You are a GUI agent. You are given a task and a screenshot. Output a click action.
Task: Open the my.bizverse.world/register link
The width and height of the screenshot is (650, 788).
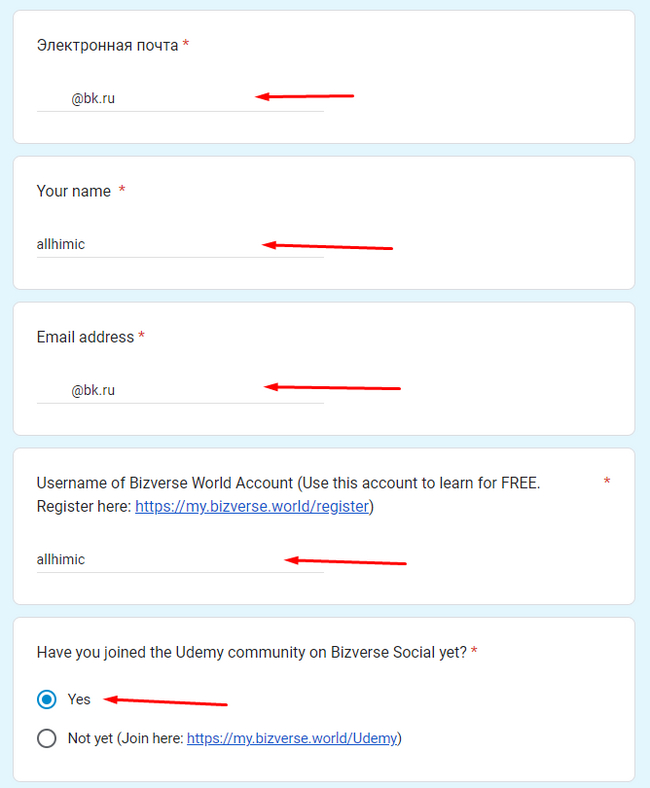point(252,507)
